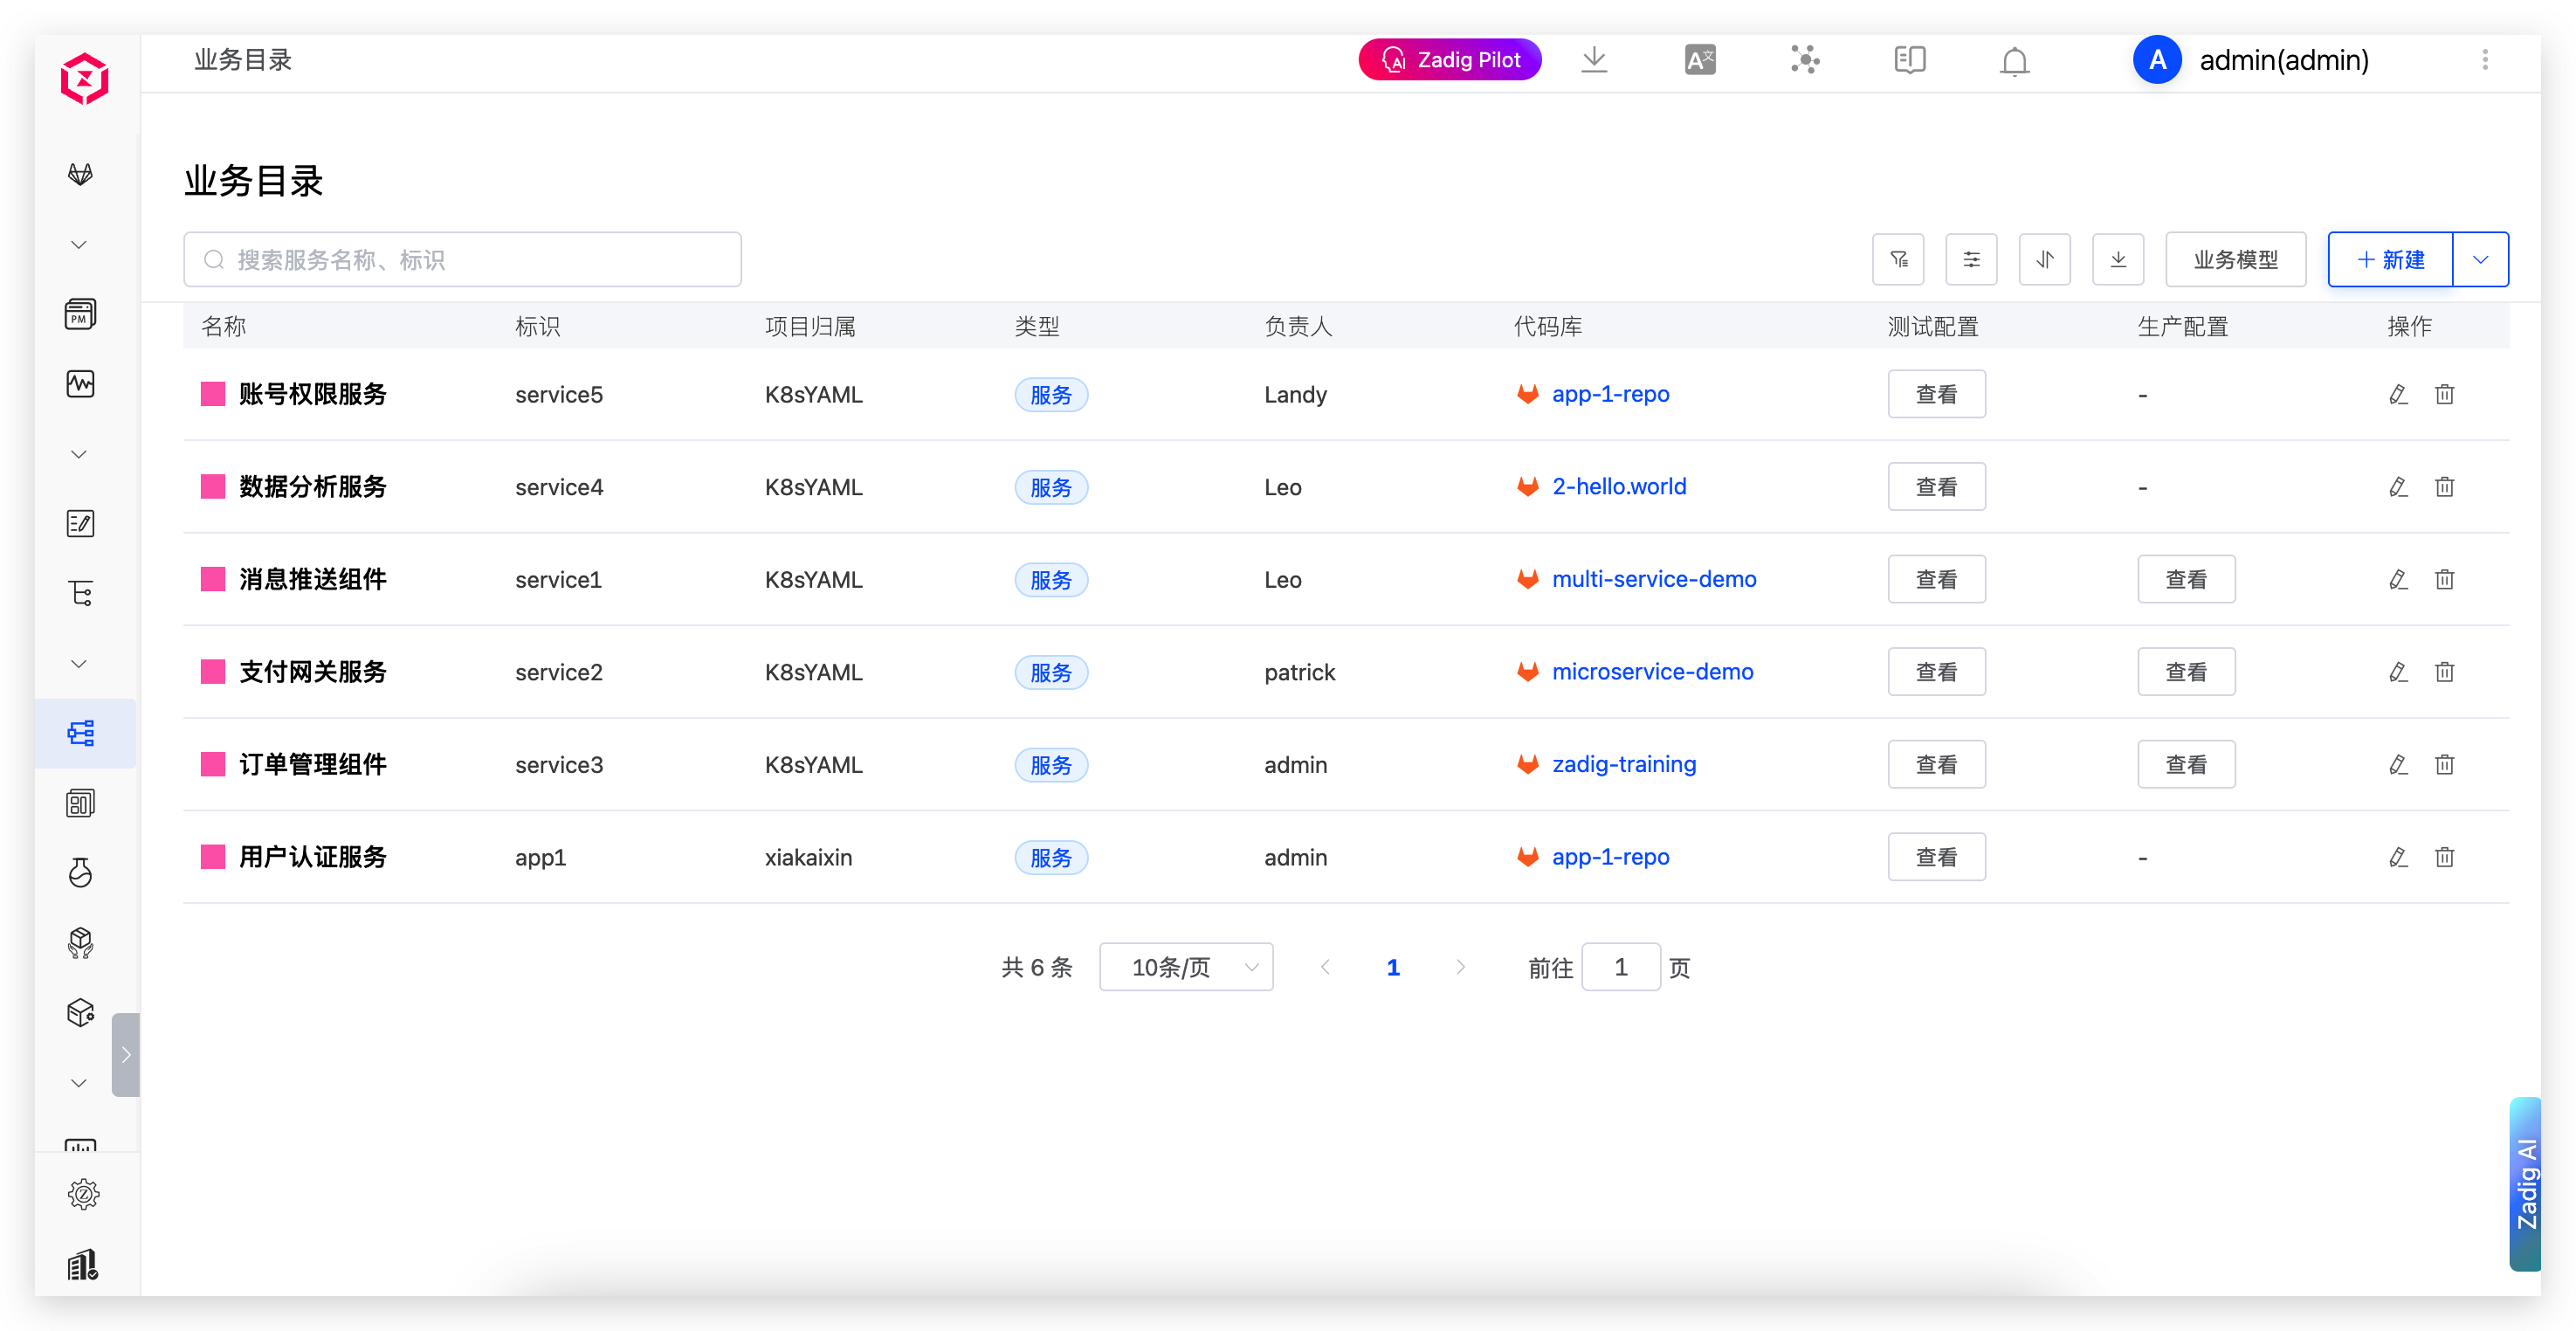Click the search service name input field
The width and height of the screenshot is (2576, 1331).
point(462,260)
